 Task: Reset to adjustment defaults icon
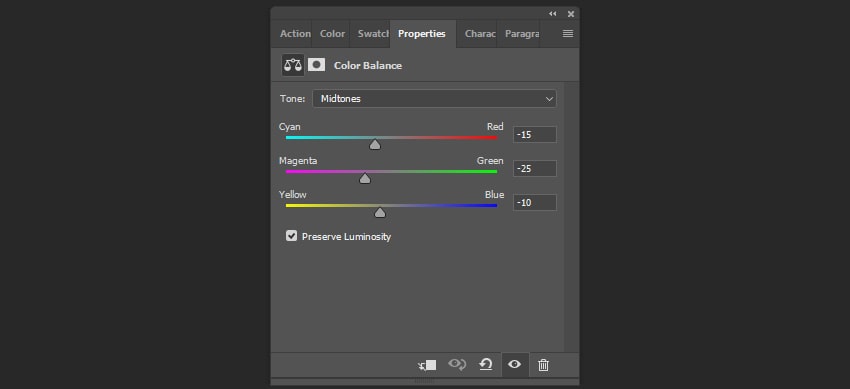[486, 365]
